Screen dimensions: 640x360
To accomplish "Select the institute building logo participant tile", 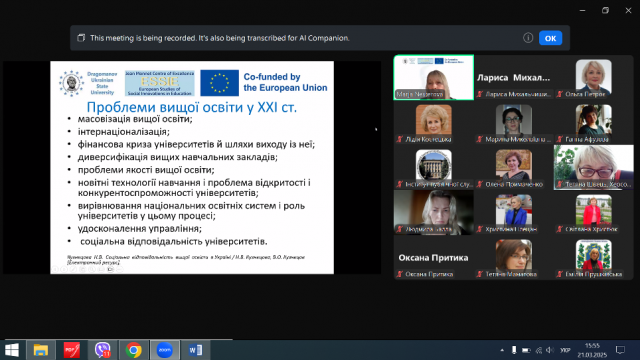I will click(433, 167).
